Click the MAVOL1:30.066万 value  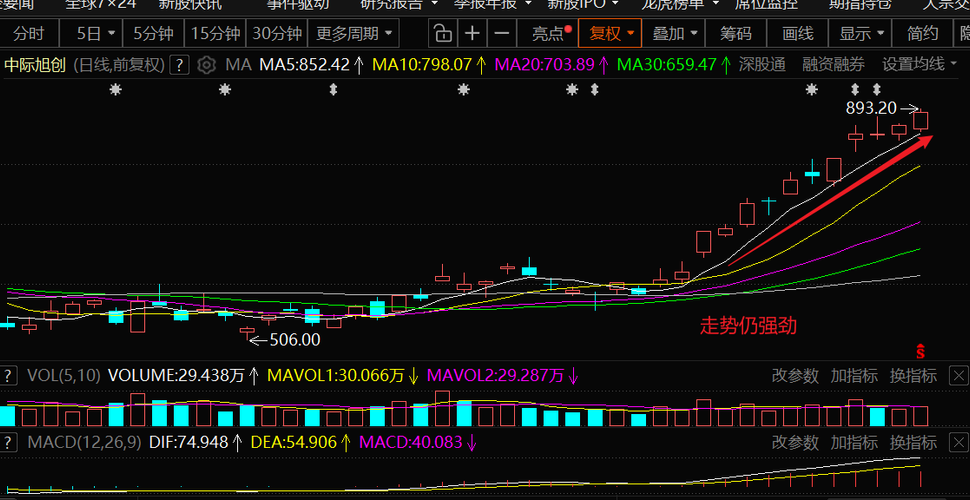click(x=336, y=376)
